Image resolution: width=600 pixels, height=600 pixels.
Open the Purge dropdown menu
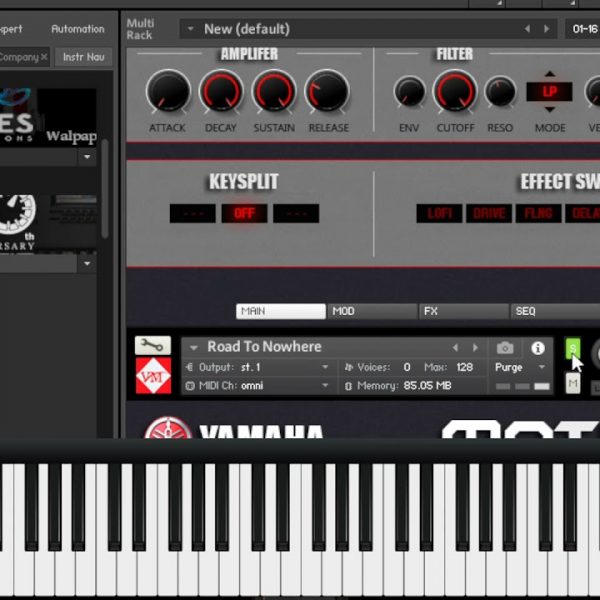[x=541, y=367]
